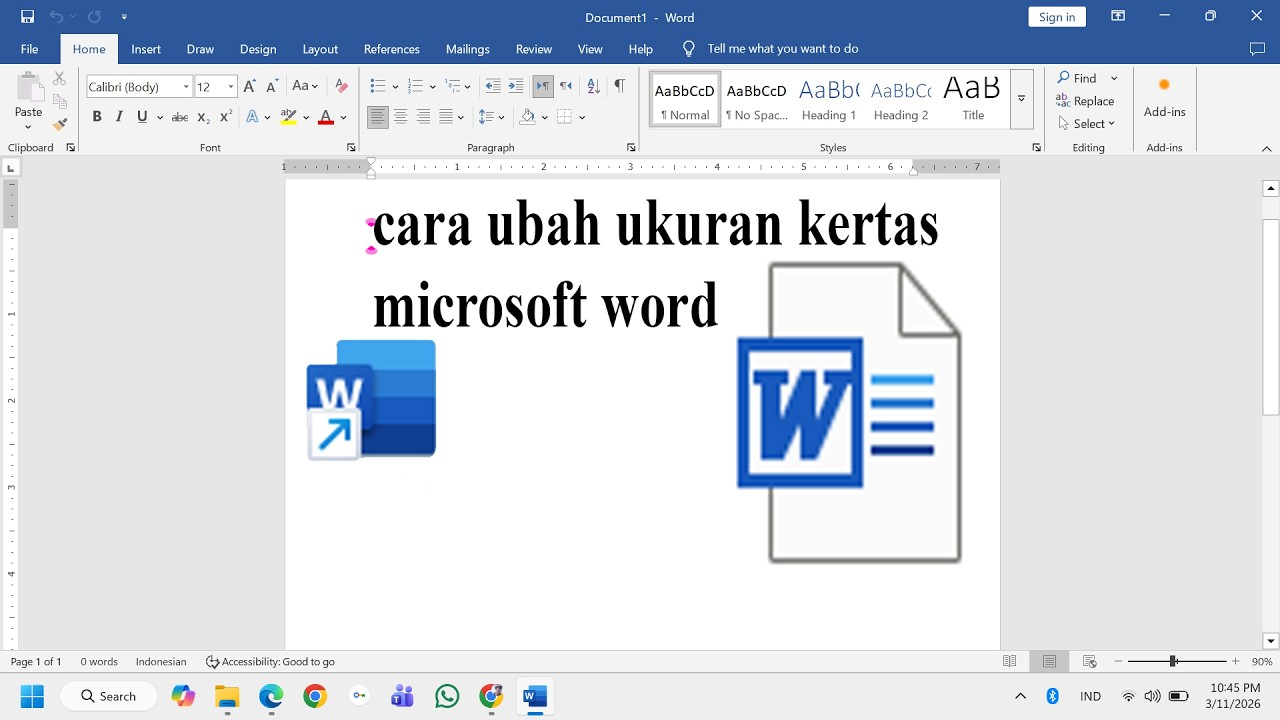Open File Explorer from taskbar
Image resolution: width=1280 pixels, height=720 pixels.
tap(227, 696)
